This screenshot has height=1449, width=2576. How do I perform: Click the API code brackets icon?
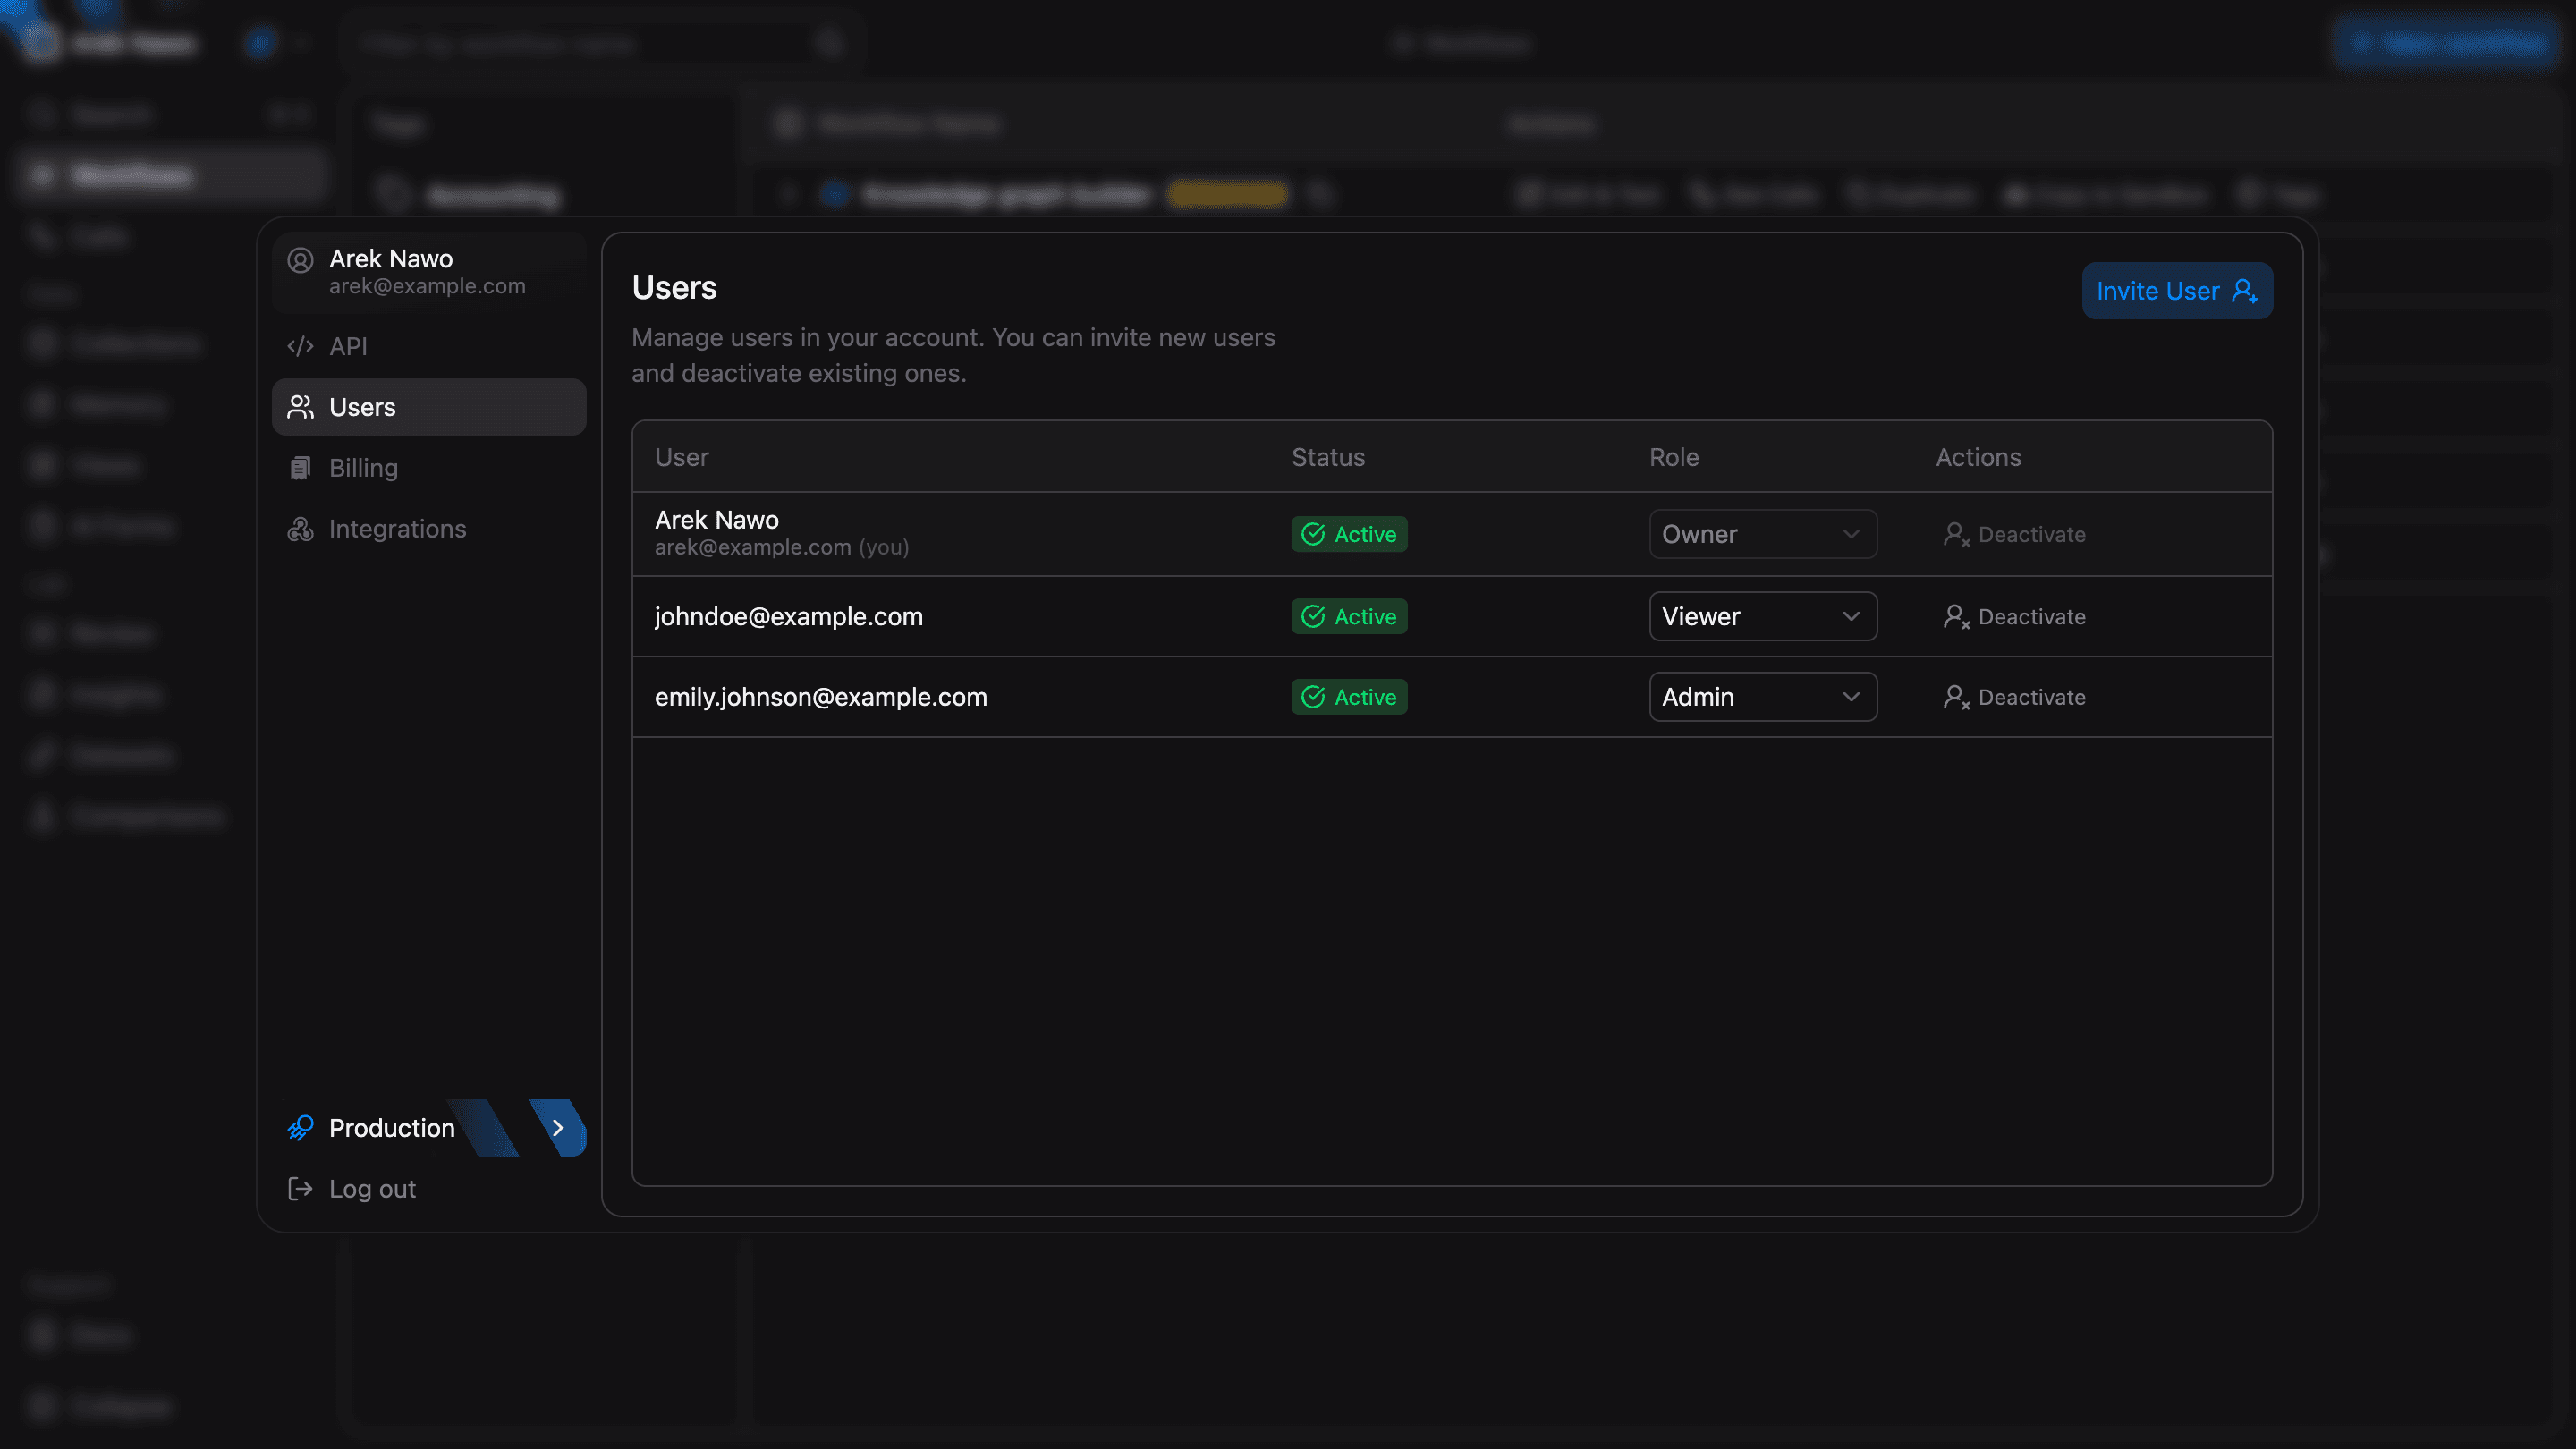point(300,346)
